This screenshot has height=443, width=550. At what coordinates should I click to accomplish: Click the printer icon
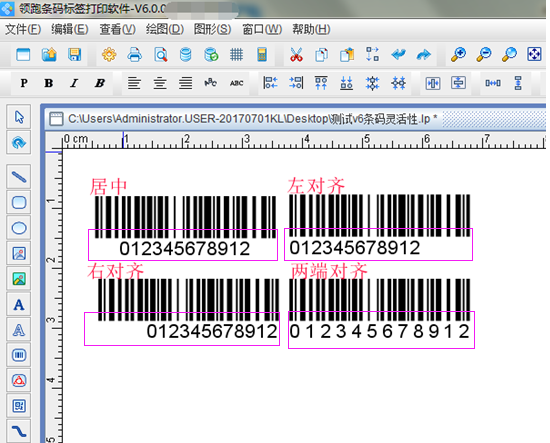(135, 55)
